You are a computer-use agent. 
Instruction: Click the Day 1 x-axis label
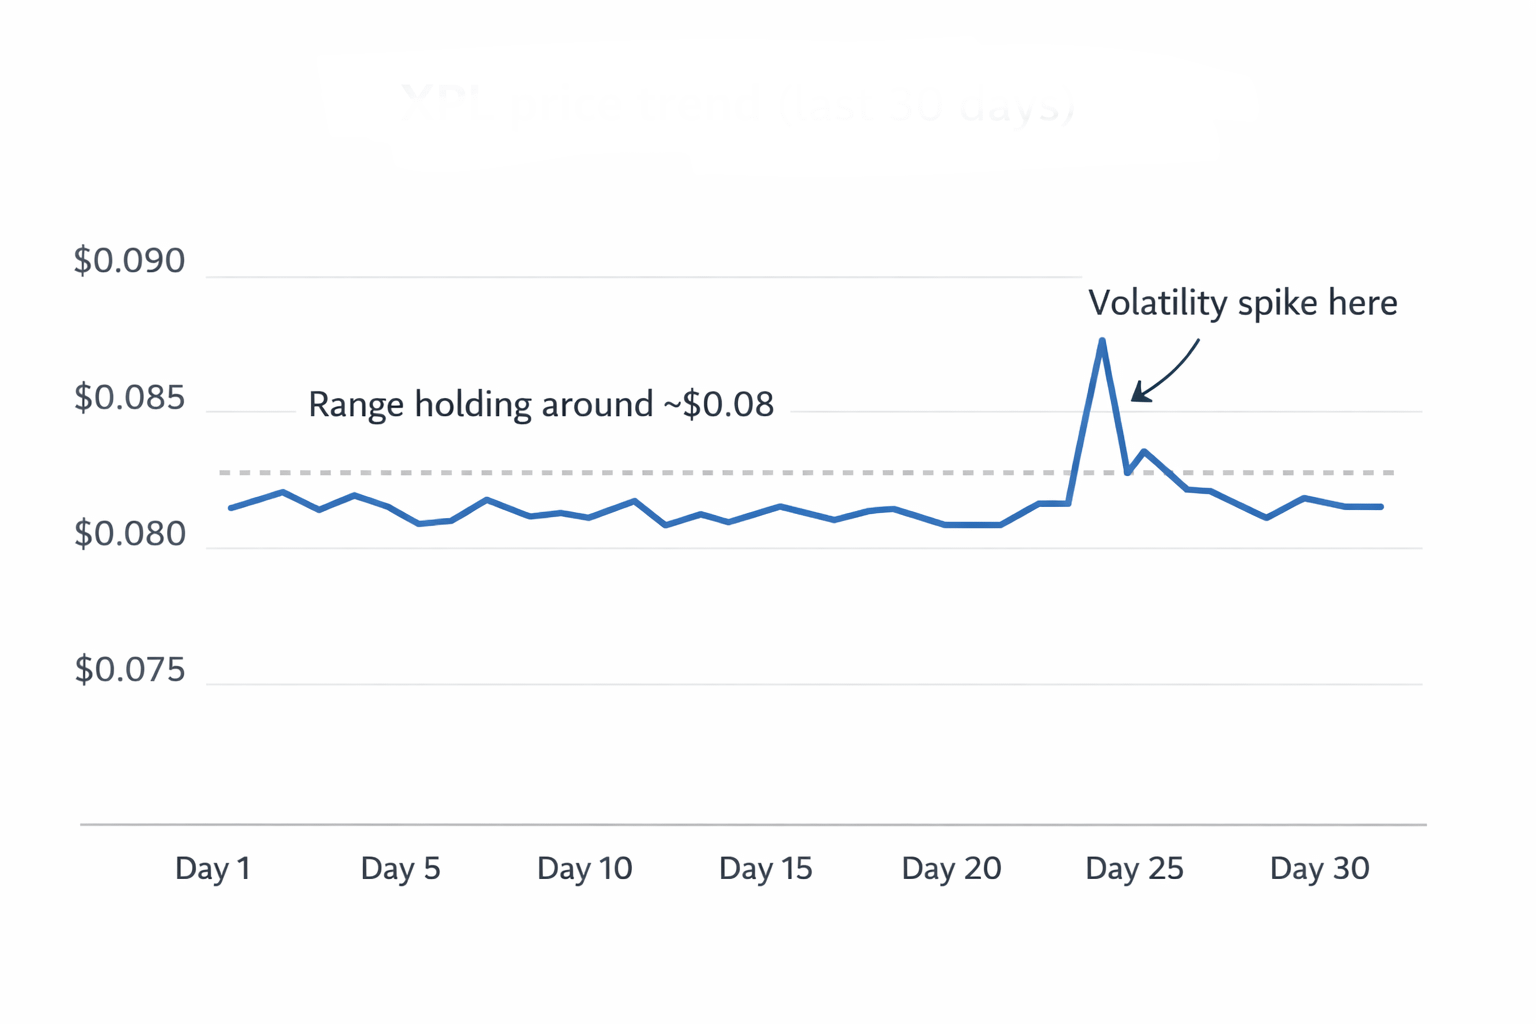(x=212, y=868)
